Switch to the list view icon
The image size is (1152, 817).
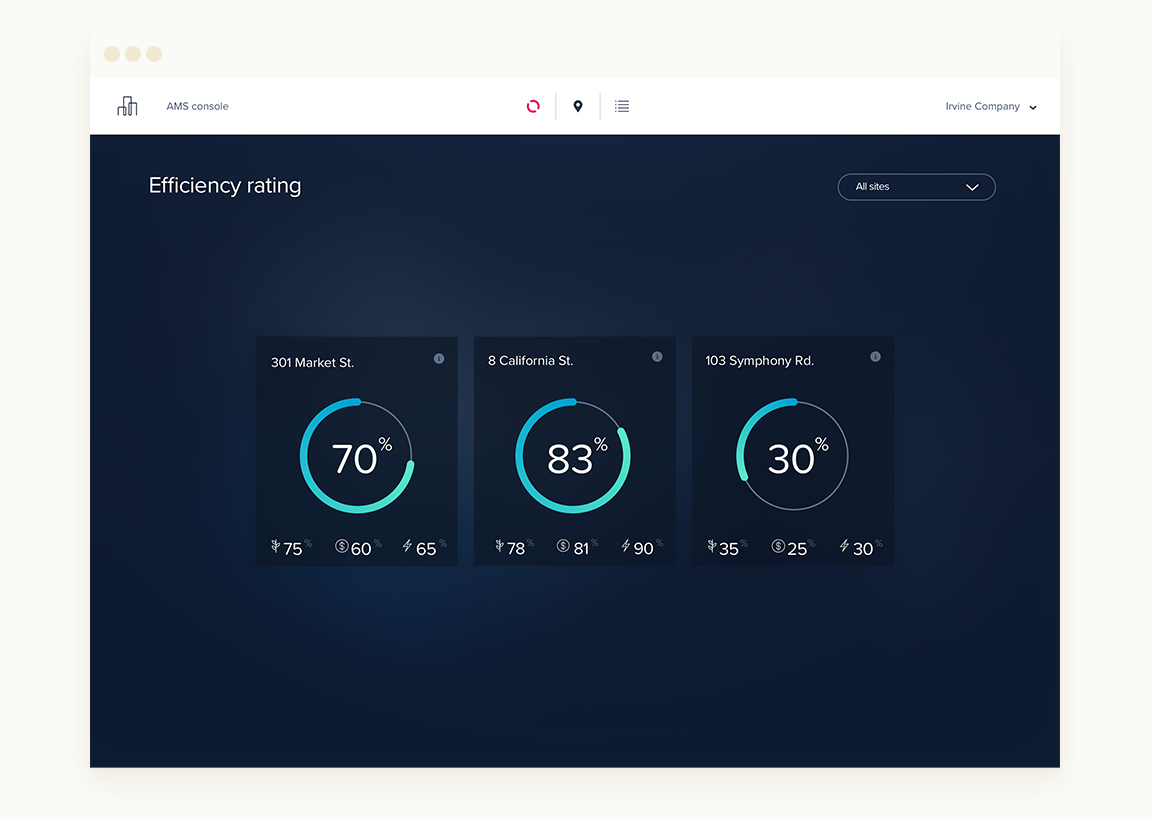click(622, 106)
